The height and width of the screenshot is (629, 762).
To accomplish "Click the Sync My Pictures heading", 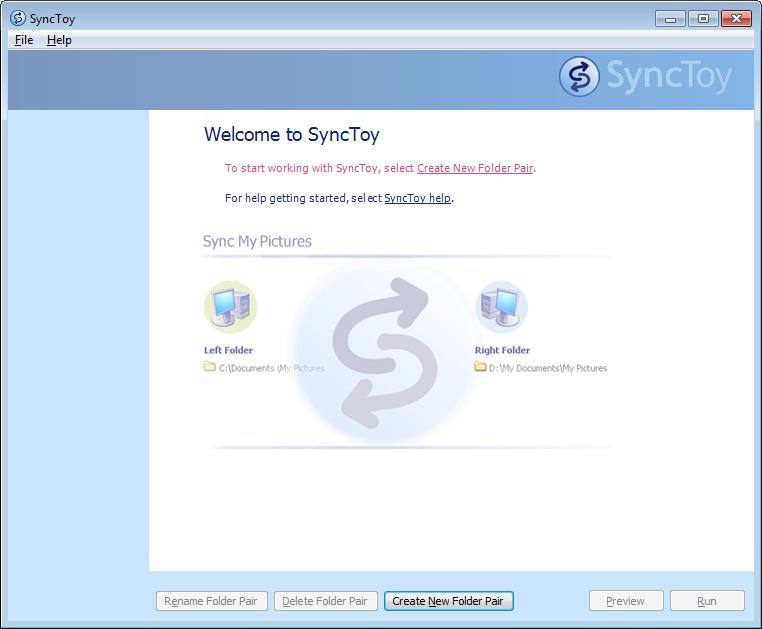I will 257,241.
